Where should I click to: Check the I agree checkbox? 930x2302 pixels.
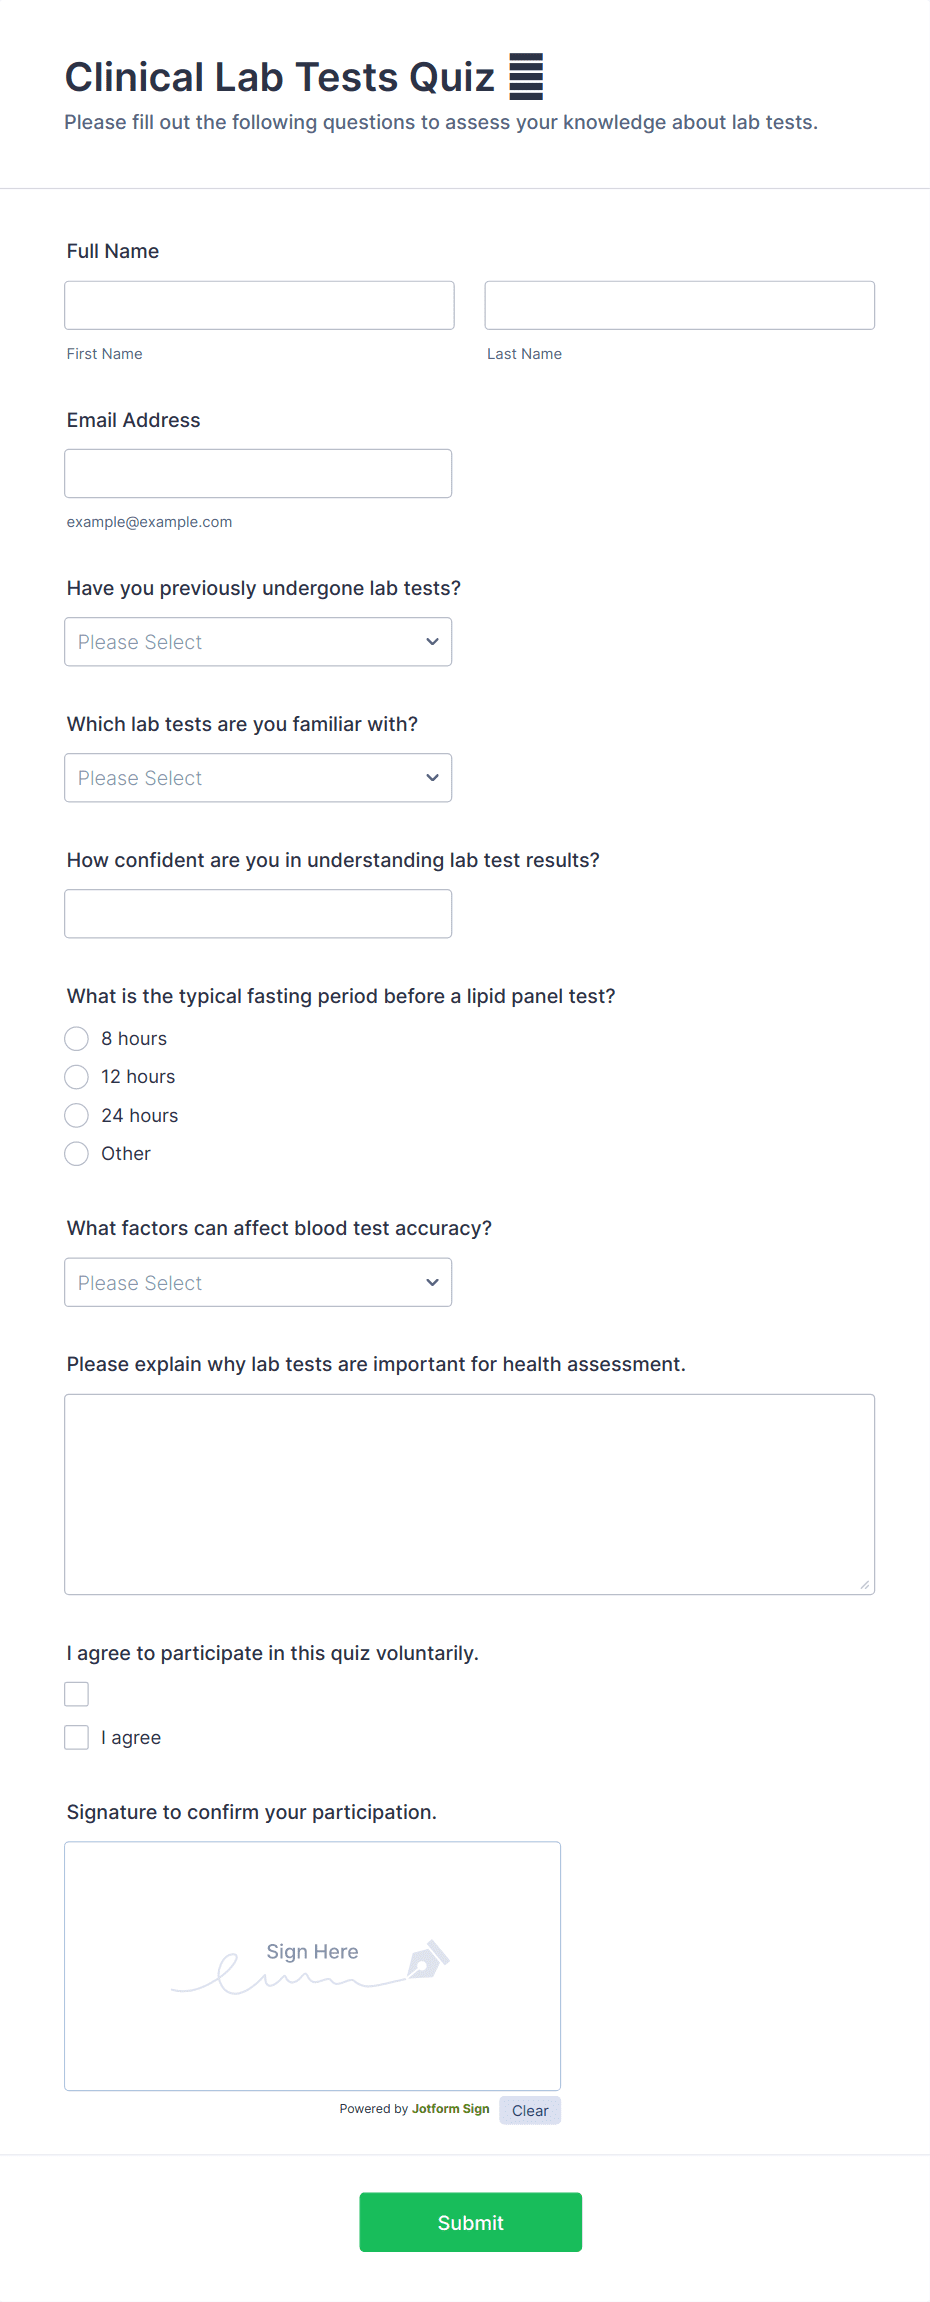77,1738
